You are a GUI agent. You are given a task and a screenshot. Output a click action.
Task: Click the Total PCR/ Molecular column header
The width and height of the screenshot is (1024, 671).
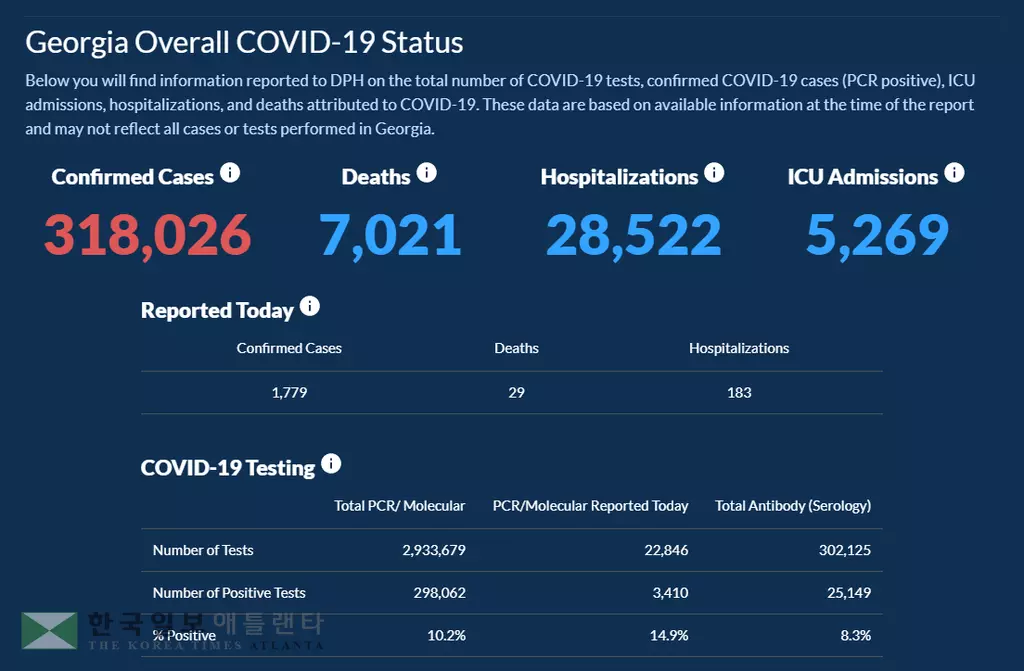click(x=399, y=506)
